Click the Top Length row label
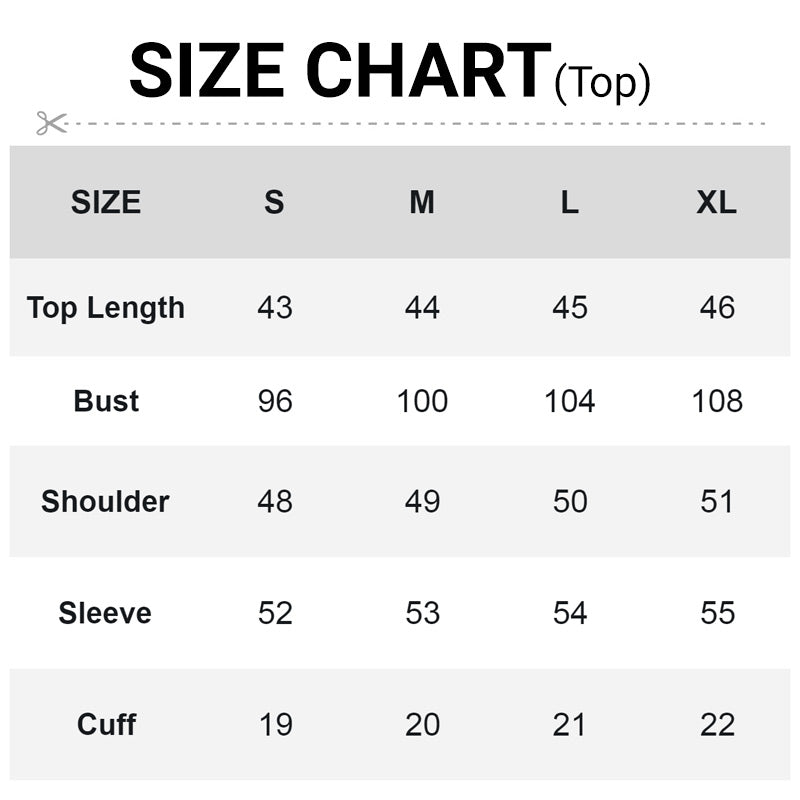 106,308
